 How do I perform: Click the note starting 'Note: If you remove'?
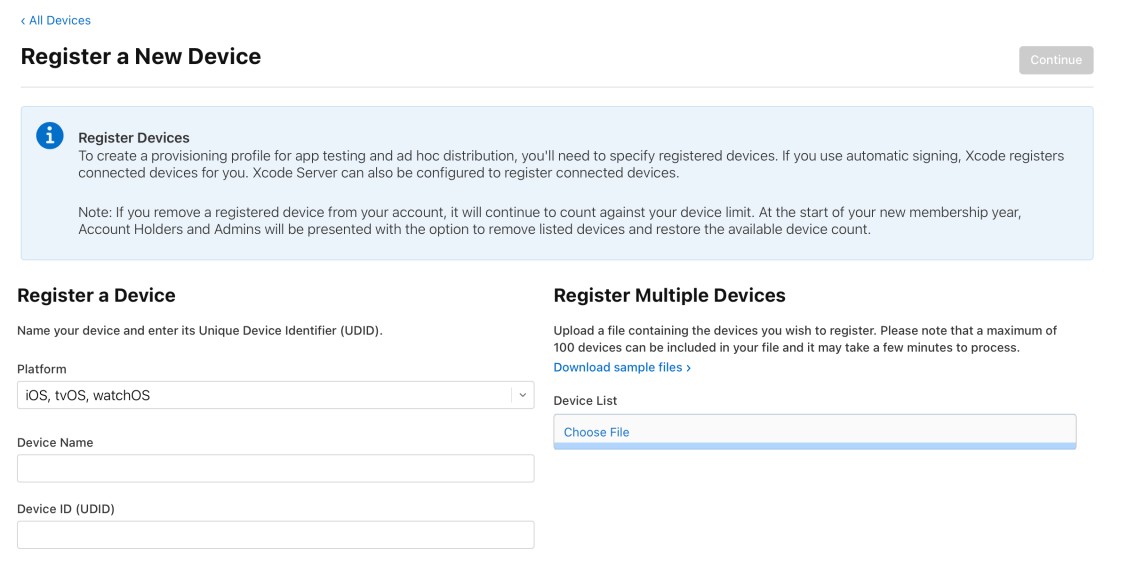click(x=549, y=221)
